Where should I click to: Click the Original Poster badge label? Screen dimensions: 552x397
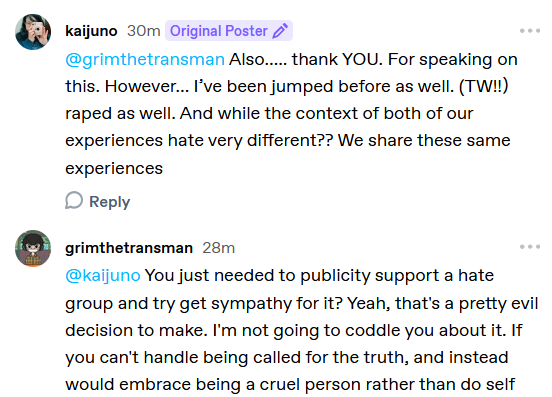tap(219, 31)
